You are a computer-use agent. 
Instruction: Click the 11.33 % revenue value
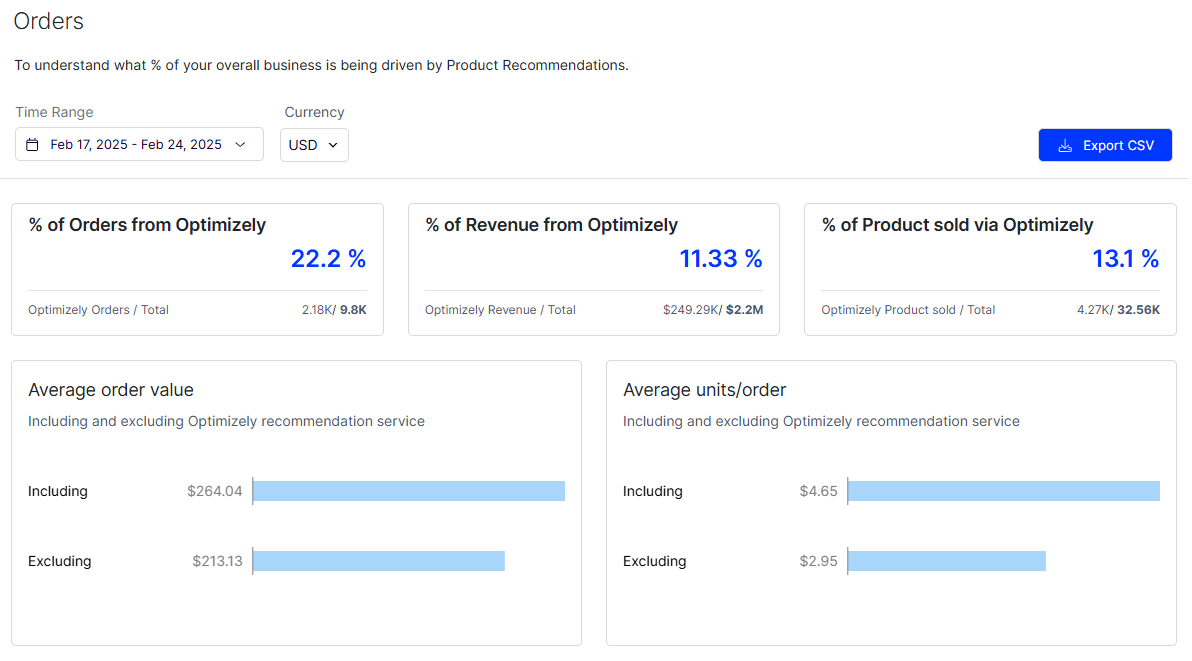pyautogui.click(x=721, y=258)
